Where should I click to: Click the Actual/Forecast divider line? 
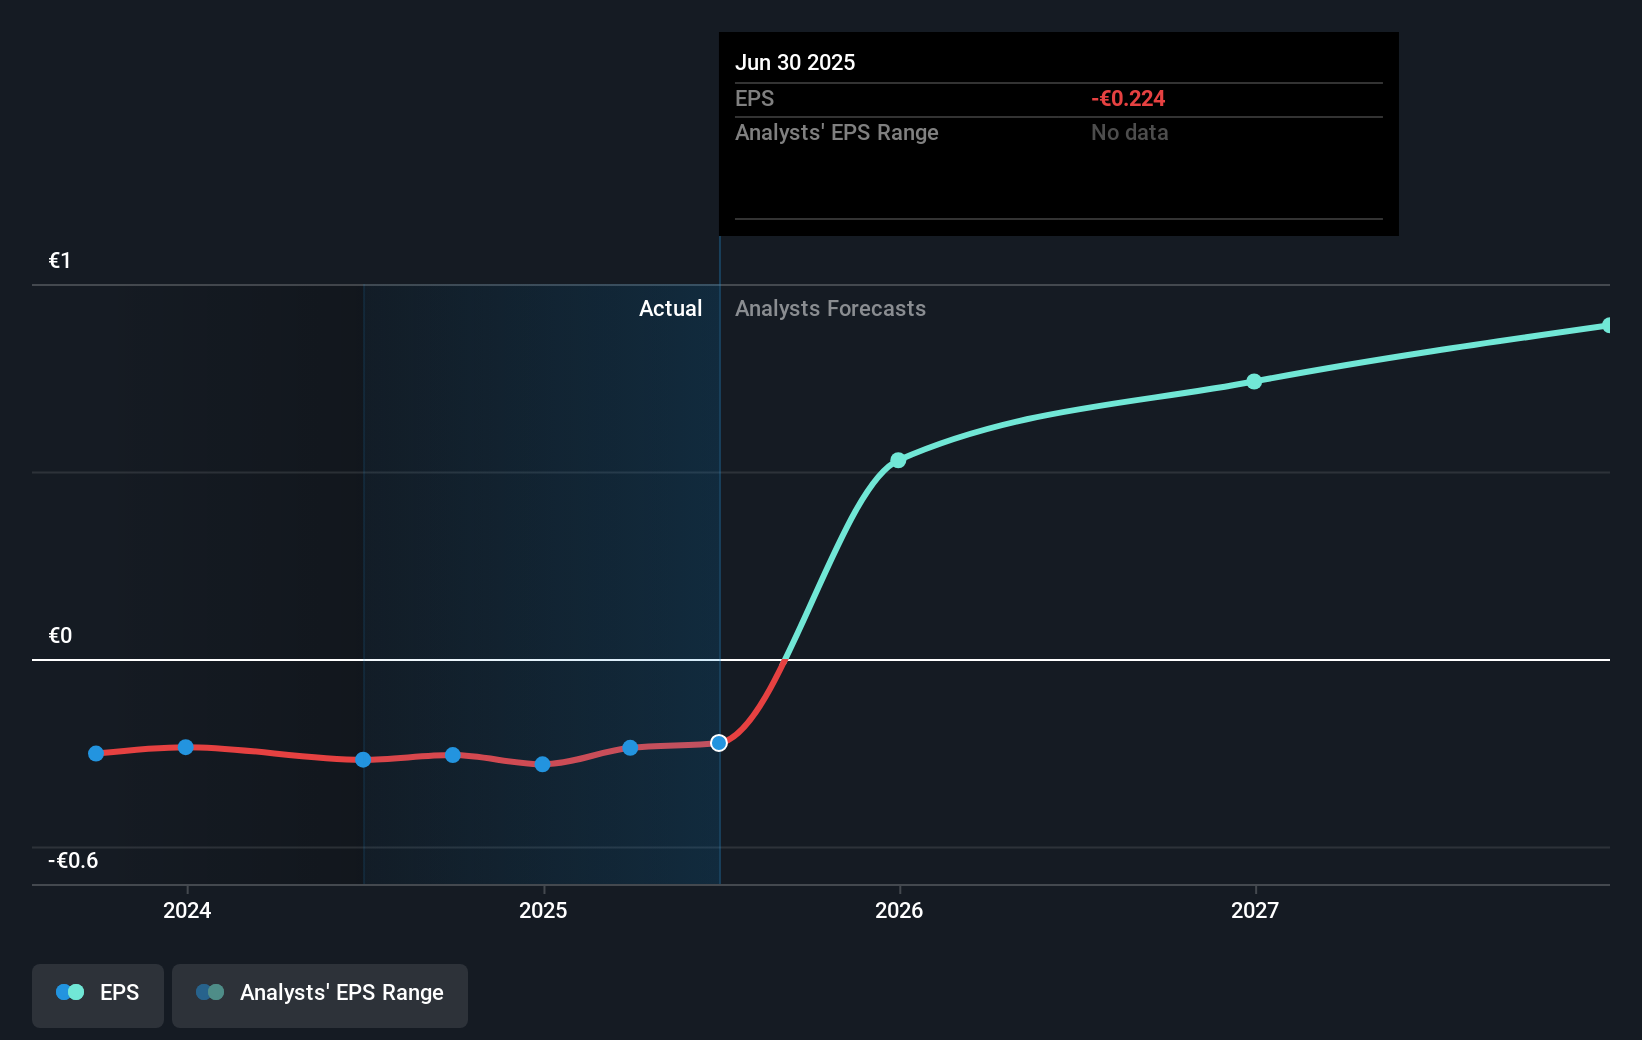point(718,570)
